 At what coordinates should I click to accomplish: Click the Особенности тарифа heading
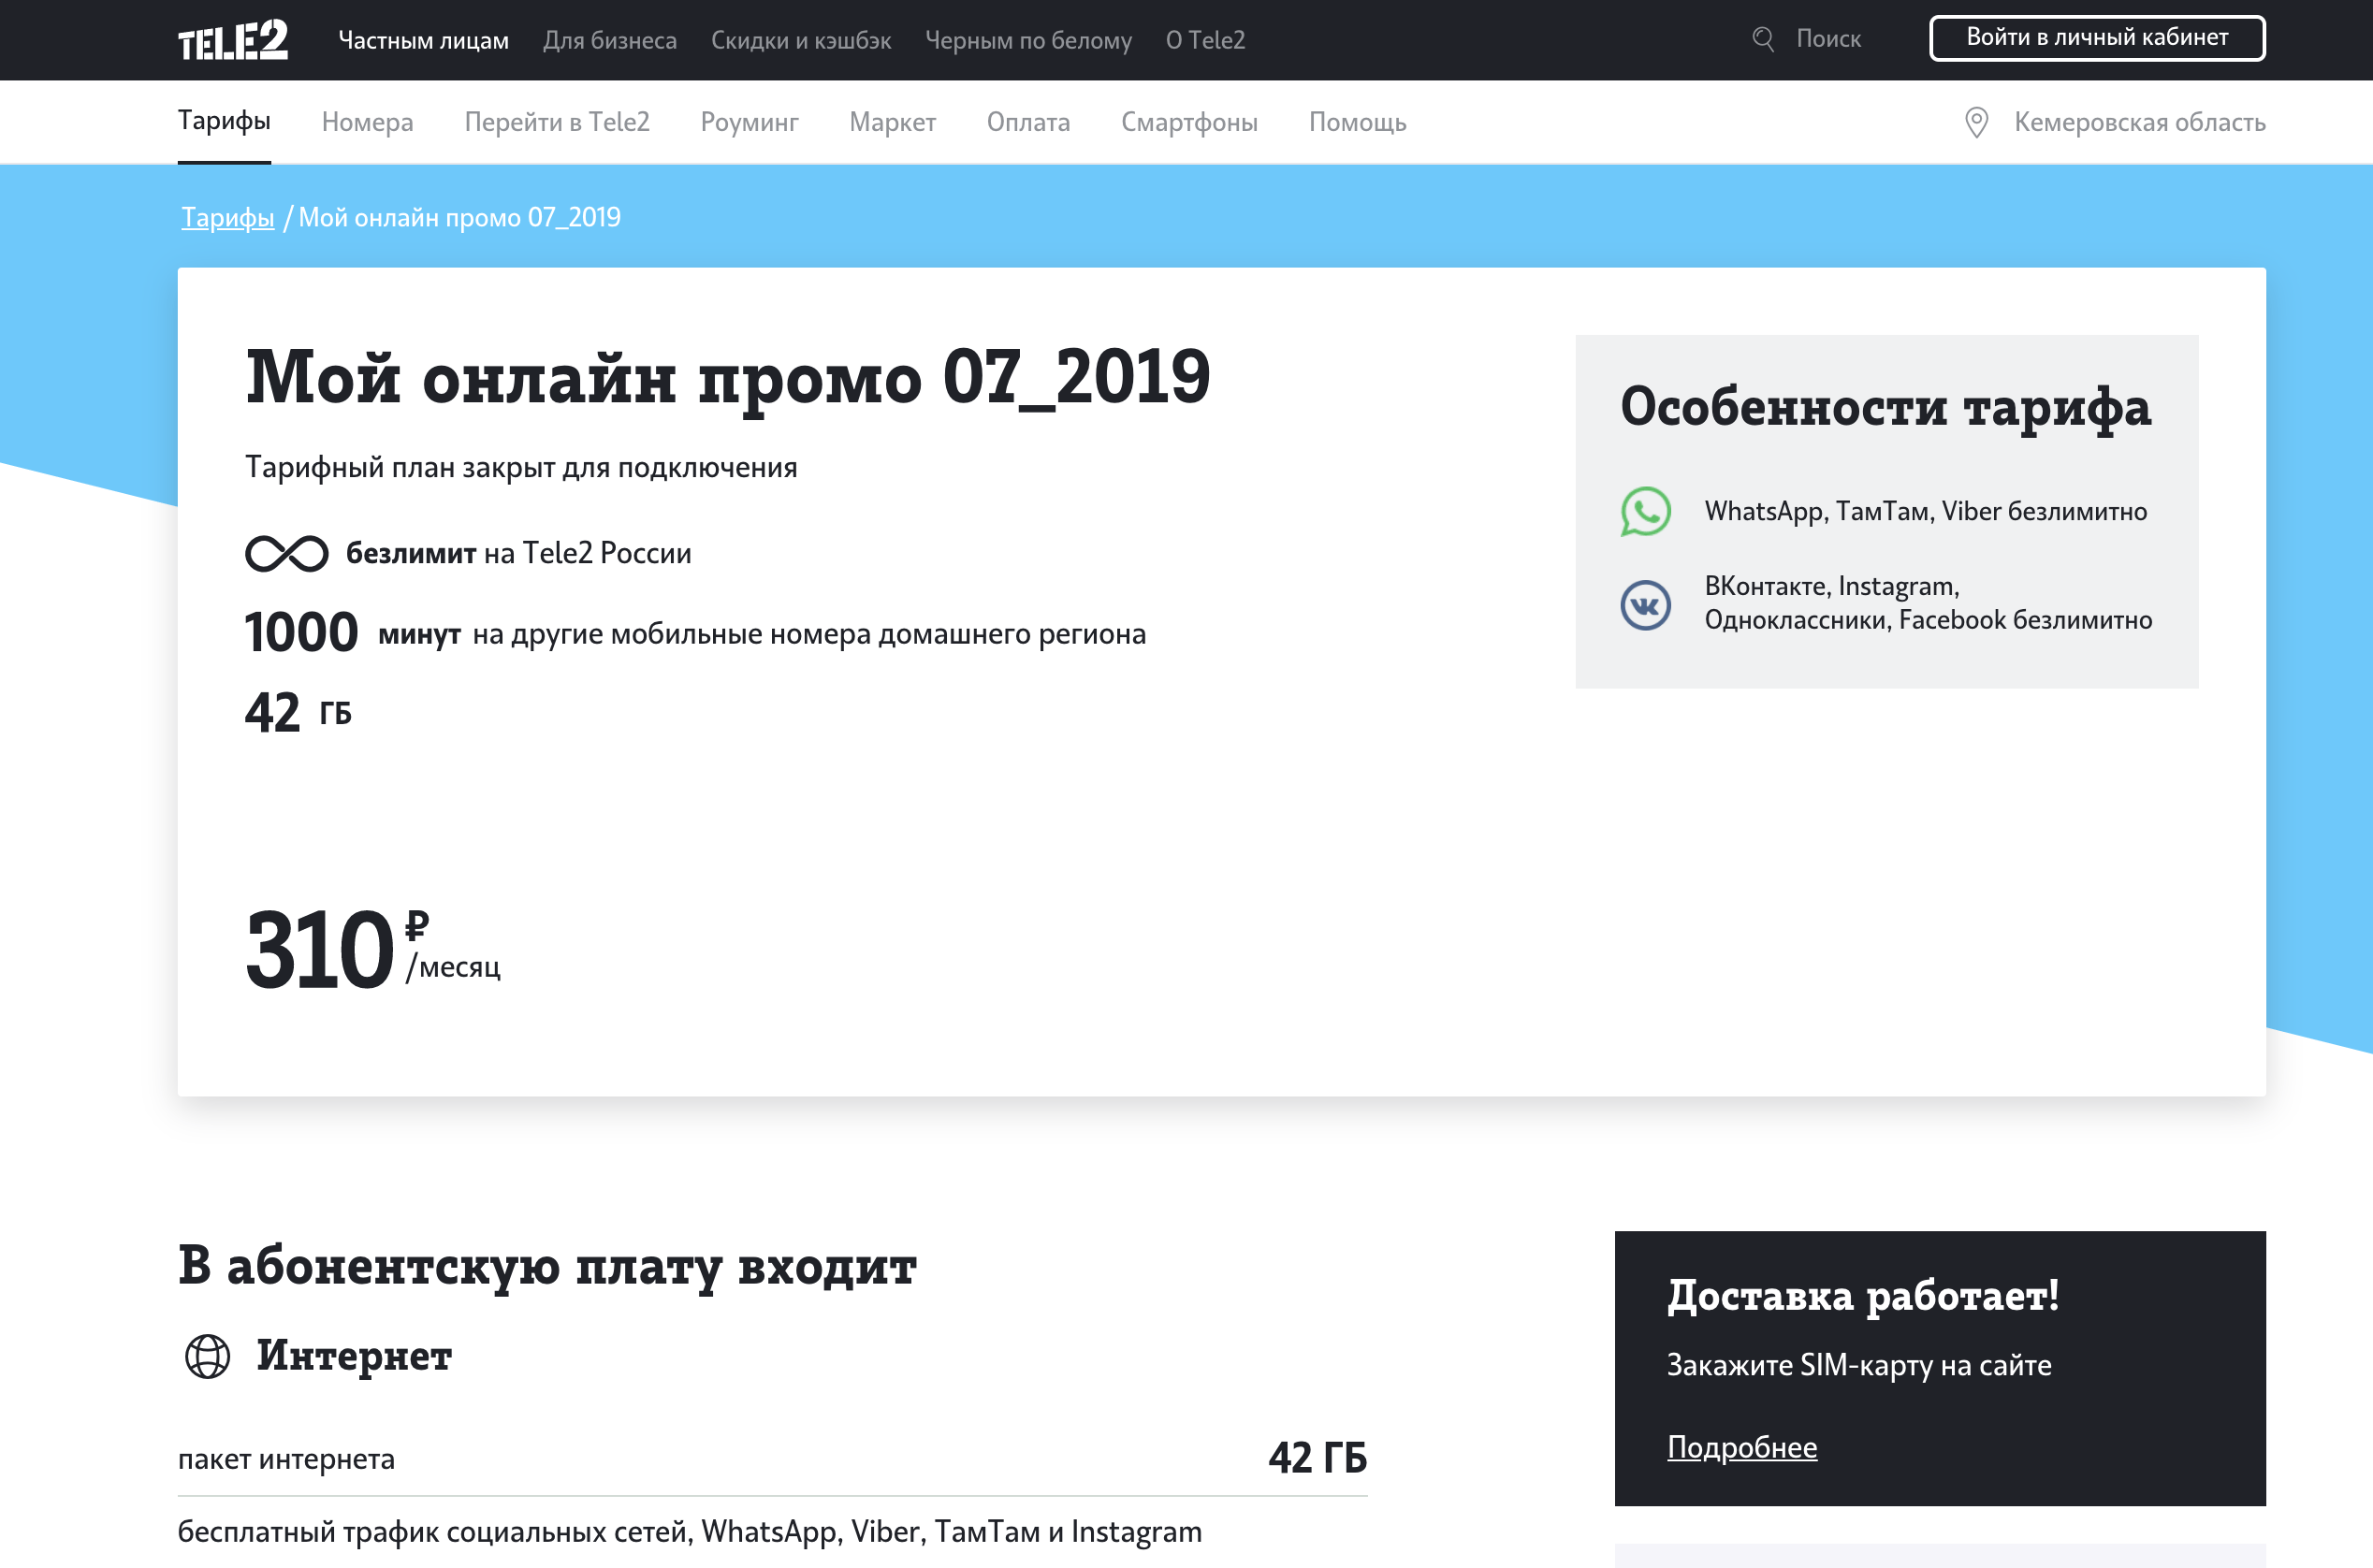[x=1885, y=407]
